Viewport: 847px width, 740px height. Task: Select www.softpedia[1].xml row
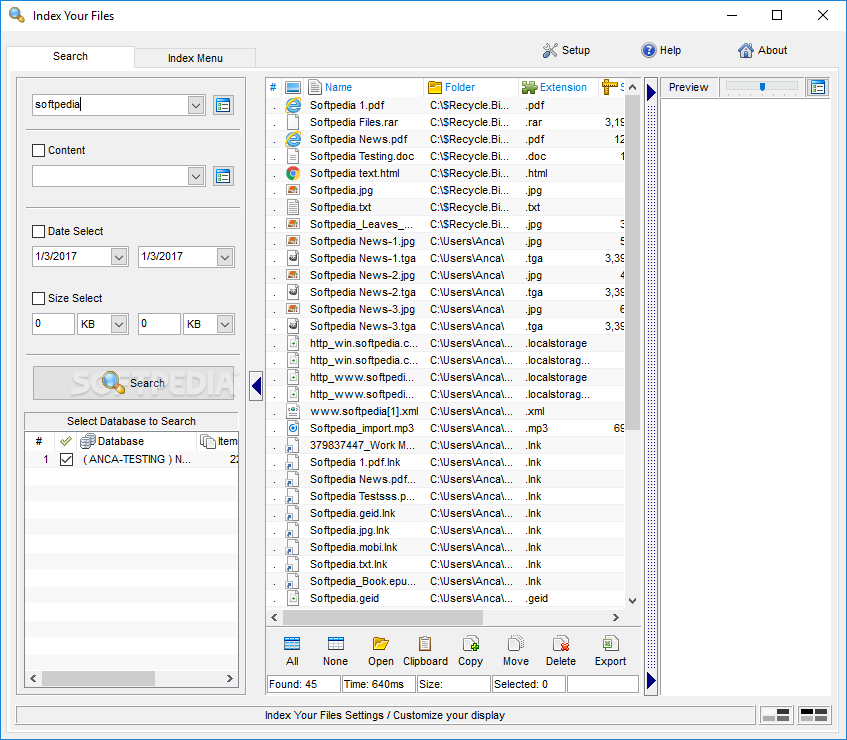[446, 412]
